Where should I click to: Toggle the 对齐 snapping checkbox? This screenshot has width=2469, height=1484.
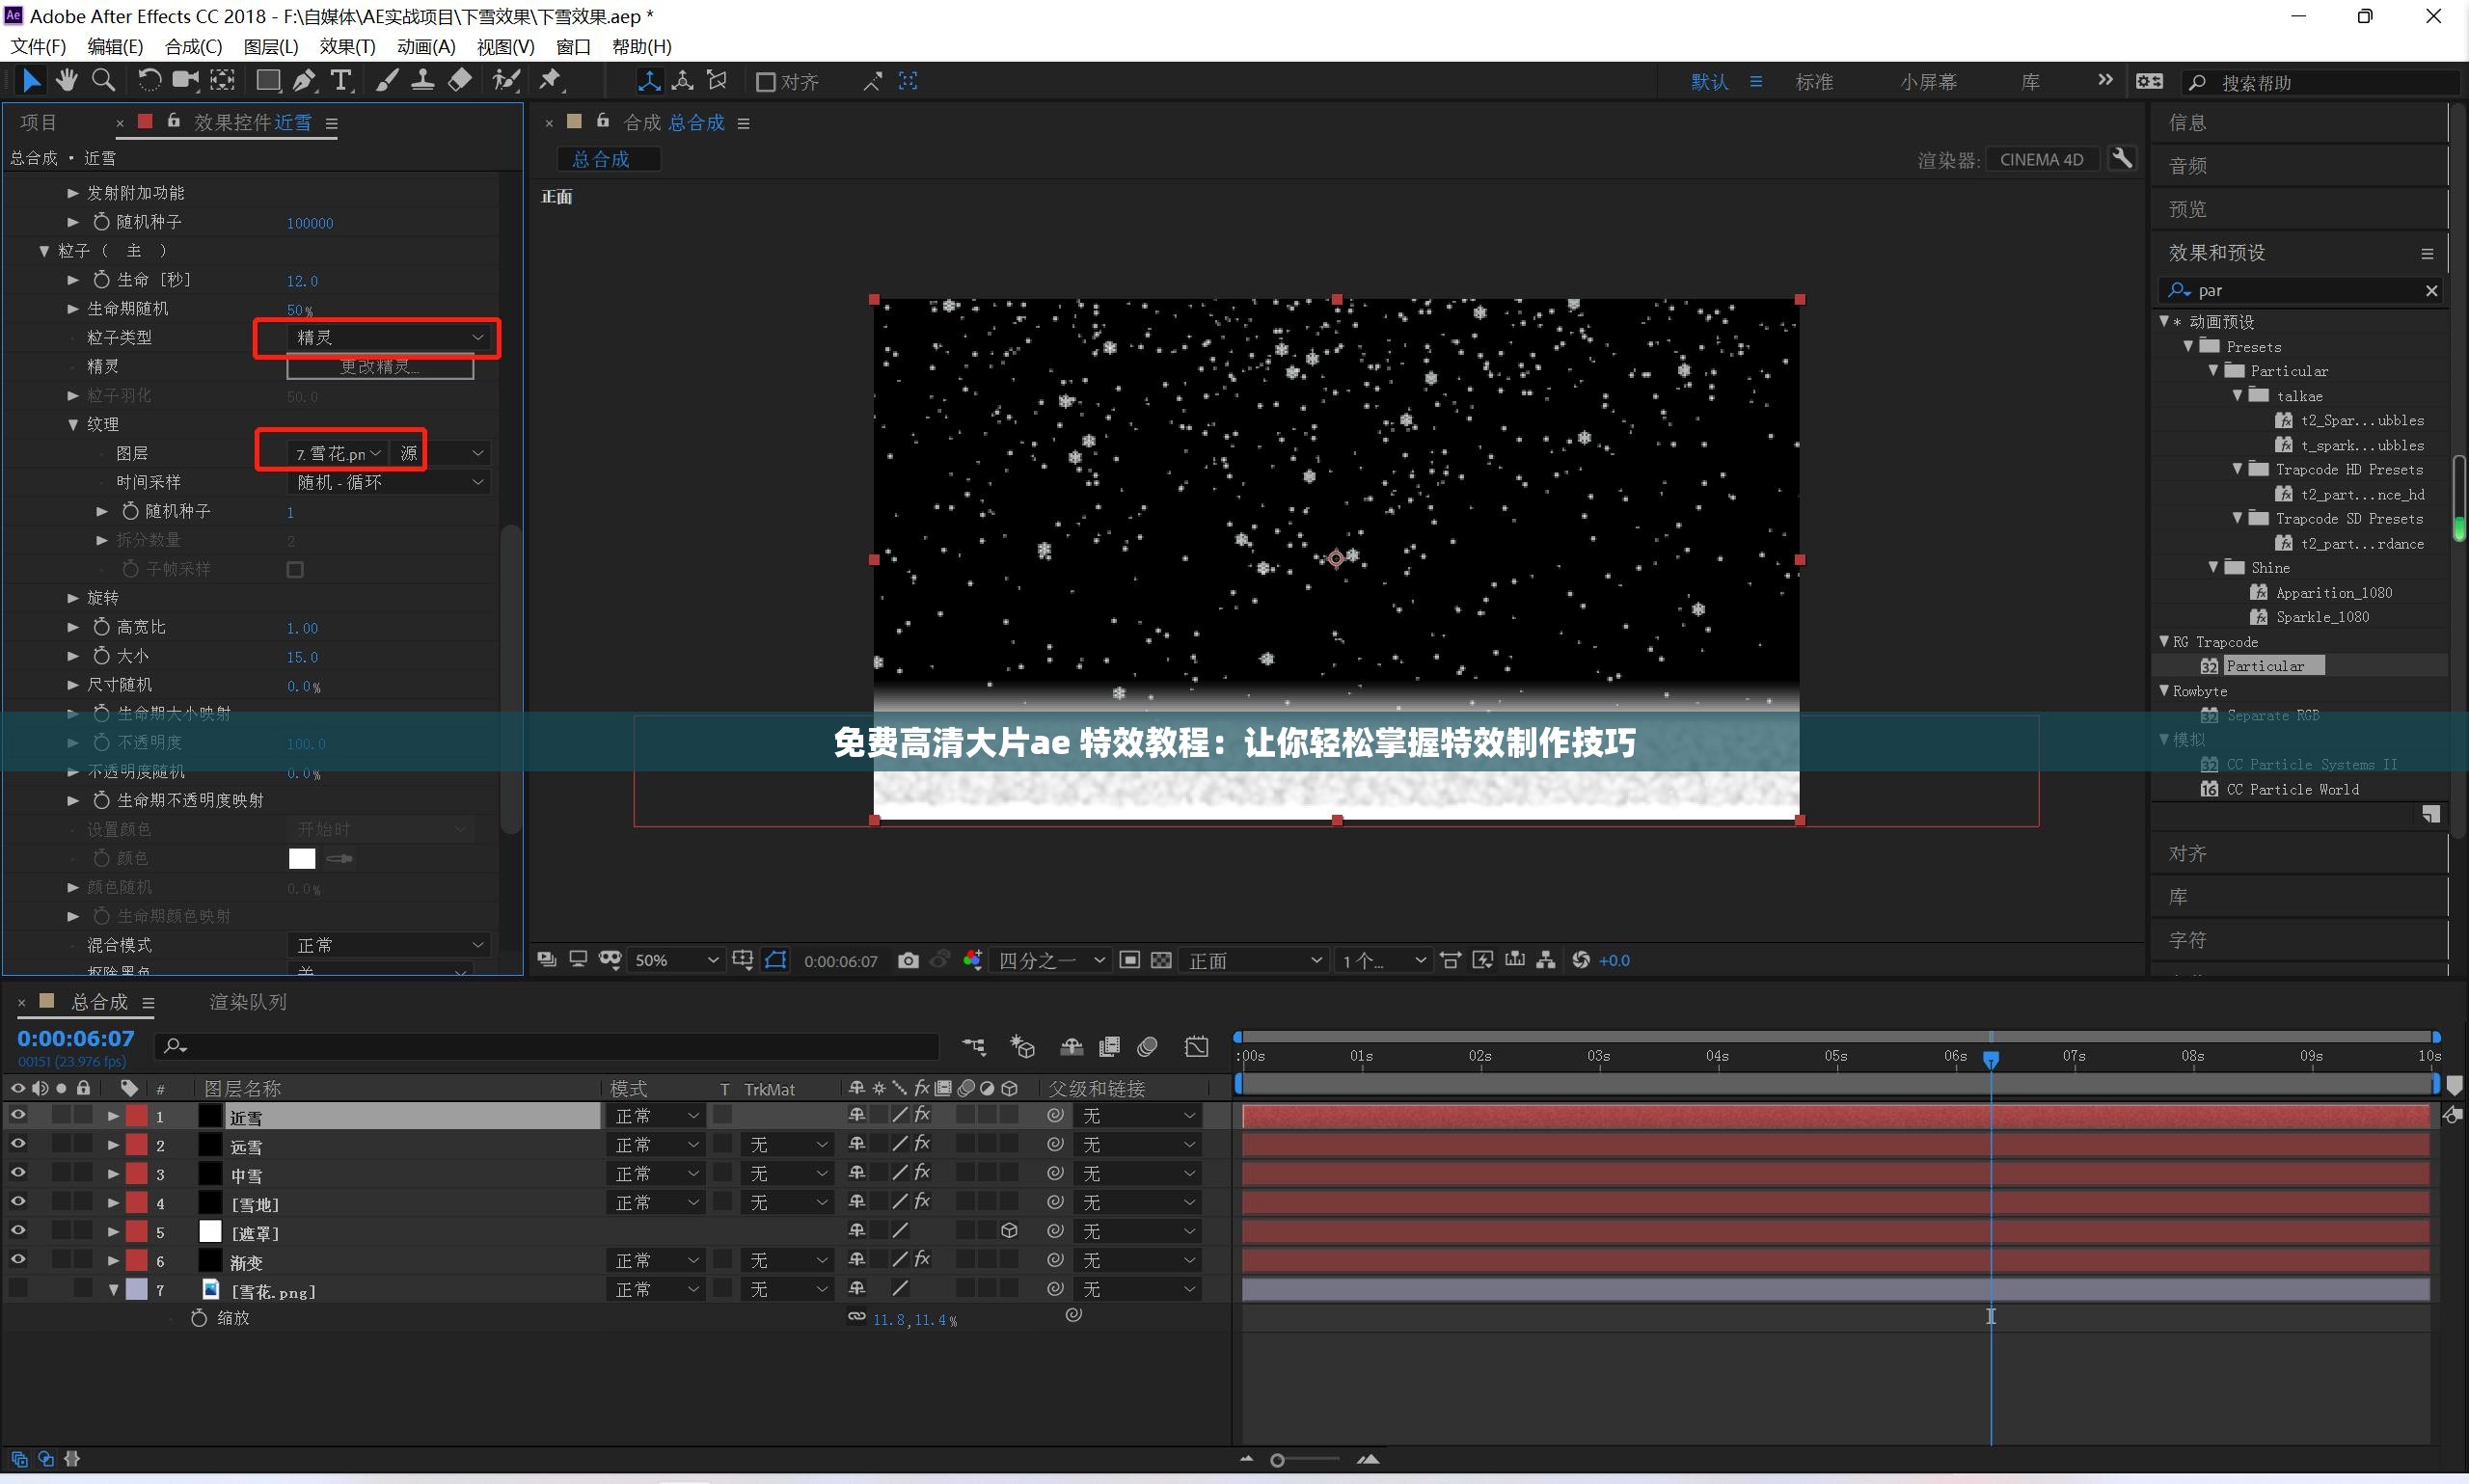point(765,82)
